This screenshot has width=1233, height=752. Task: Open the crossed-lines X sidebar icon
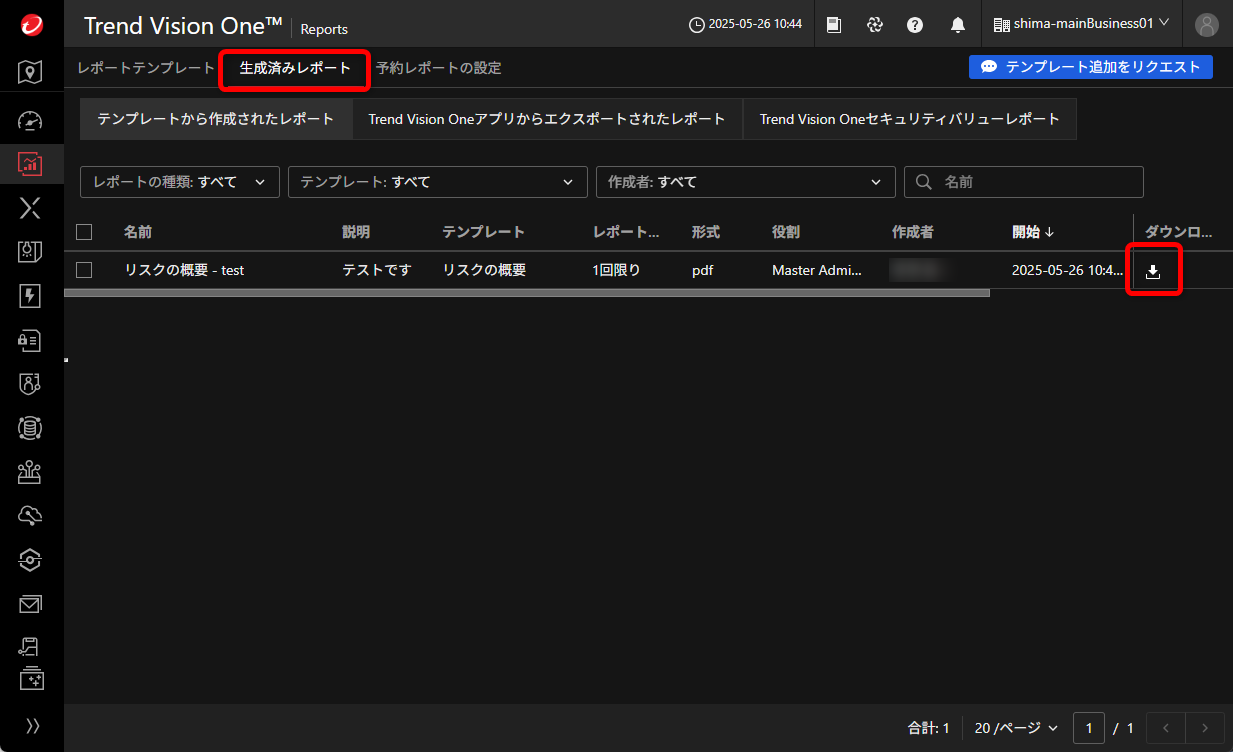tap(31, 208)
